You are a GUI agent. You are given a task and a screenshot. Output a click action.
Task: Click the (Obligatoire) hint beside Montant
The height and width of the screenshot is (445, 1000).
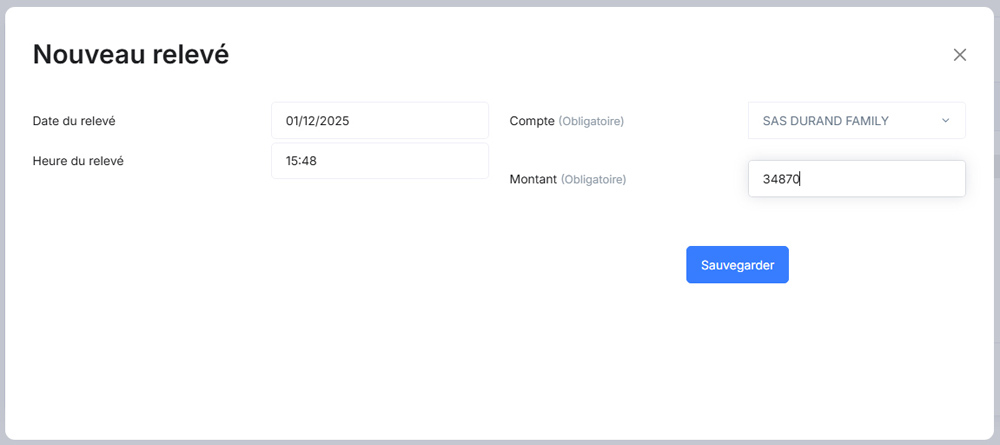pyautogui.click(x=594, y=180)
